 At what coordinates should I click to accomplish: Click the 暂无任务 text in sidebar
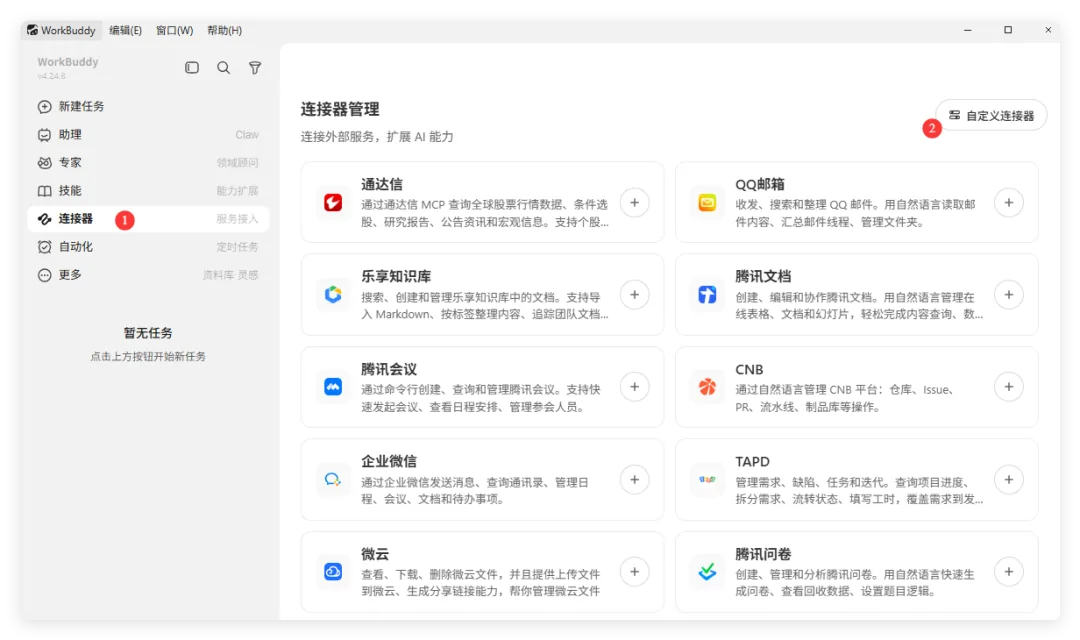click(148, 333)
